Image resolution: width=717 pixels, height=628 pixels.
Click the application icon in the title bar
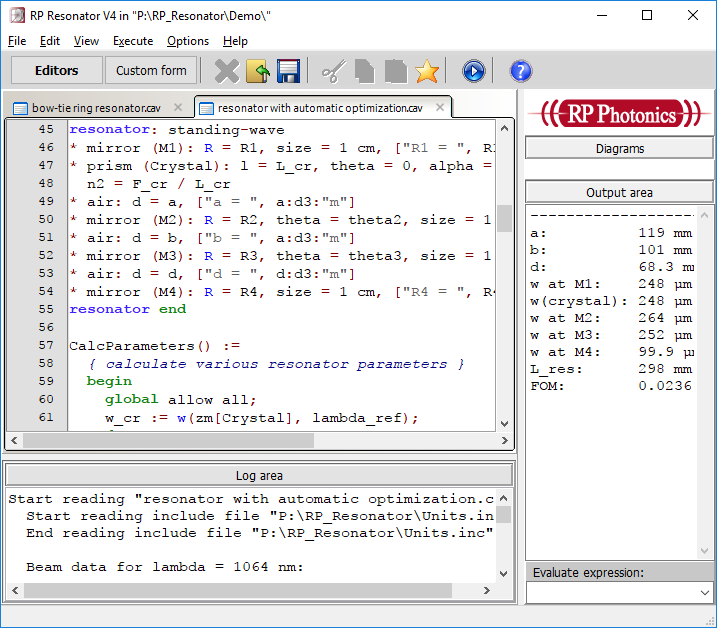click(17, 16)
